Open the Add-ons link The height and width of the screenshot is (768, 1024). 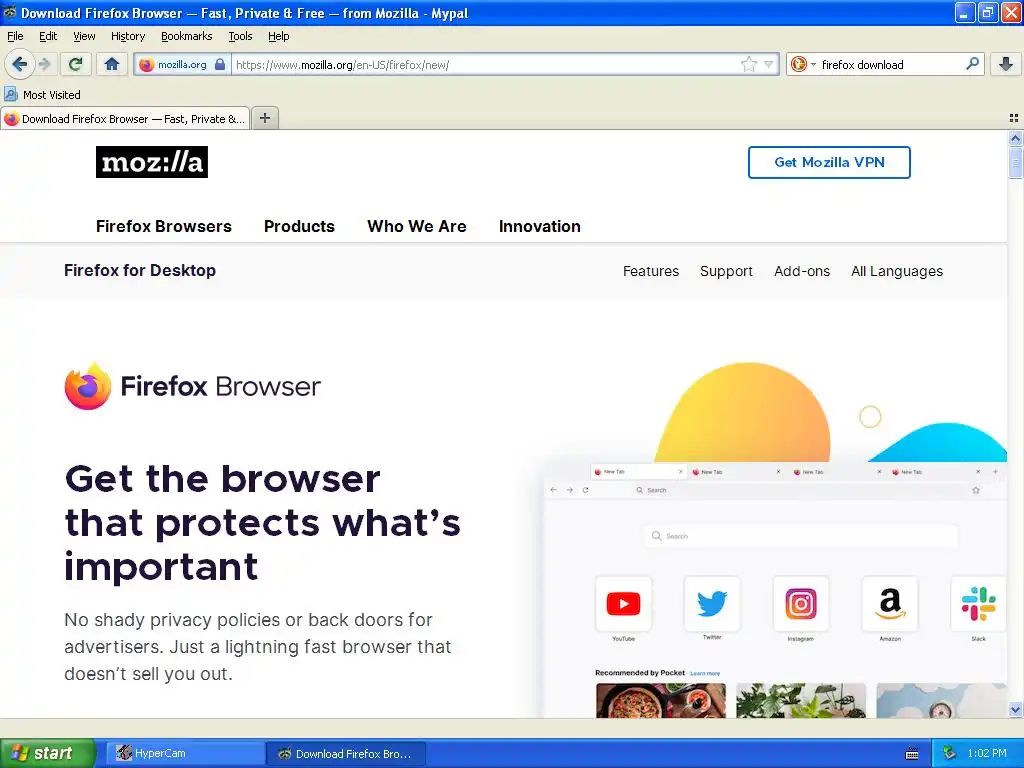(802, 271)
